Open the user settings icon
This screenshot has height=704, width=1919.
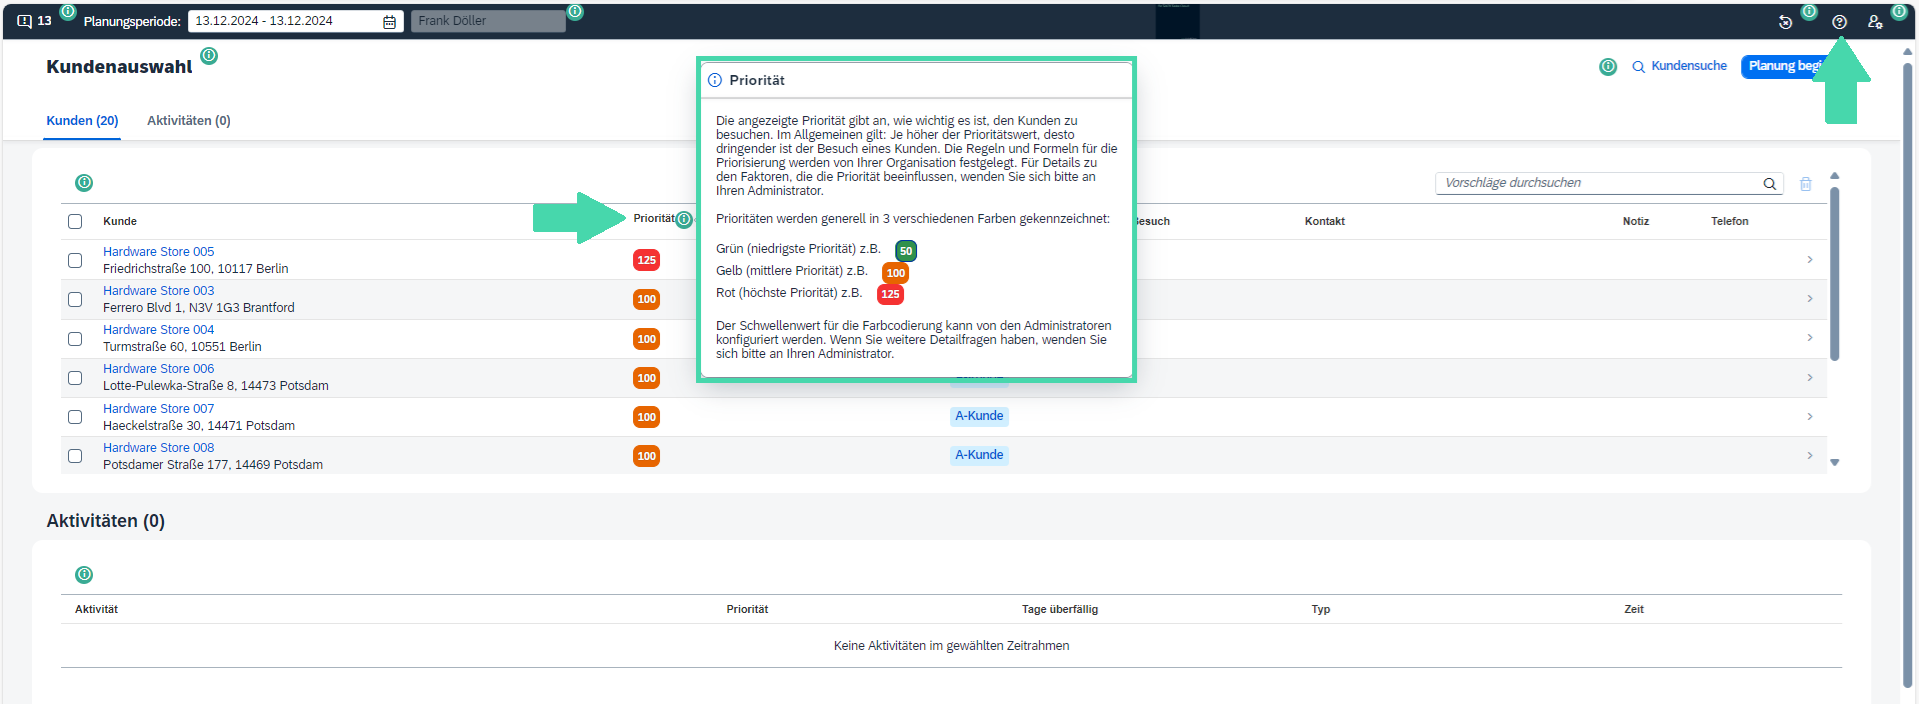pos(1875,22)
